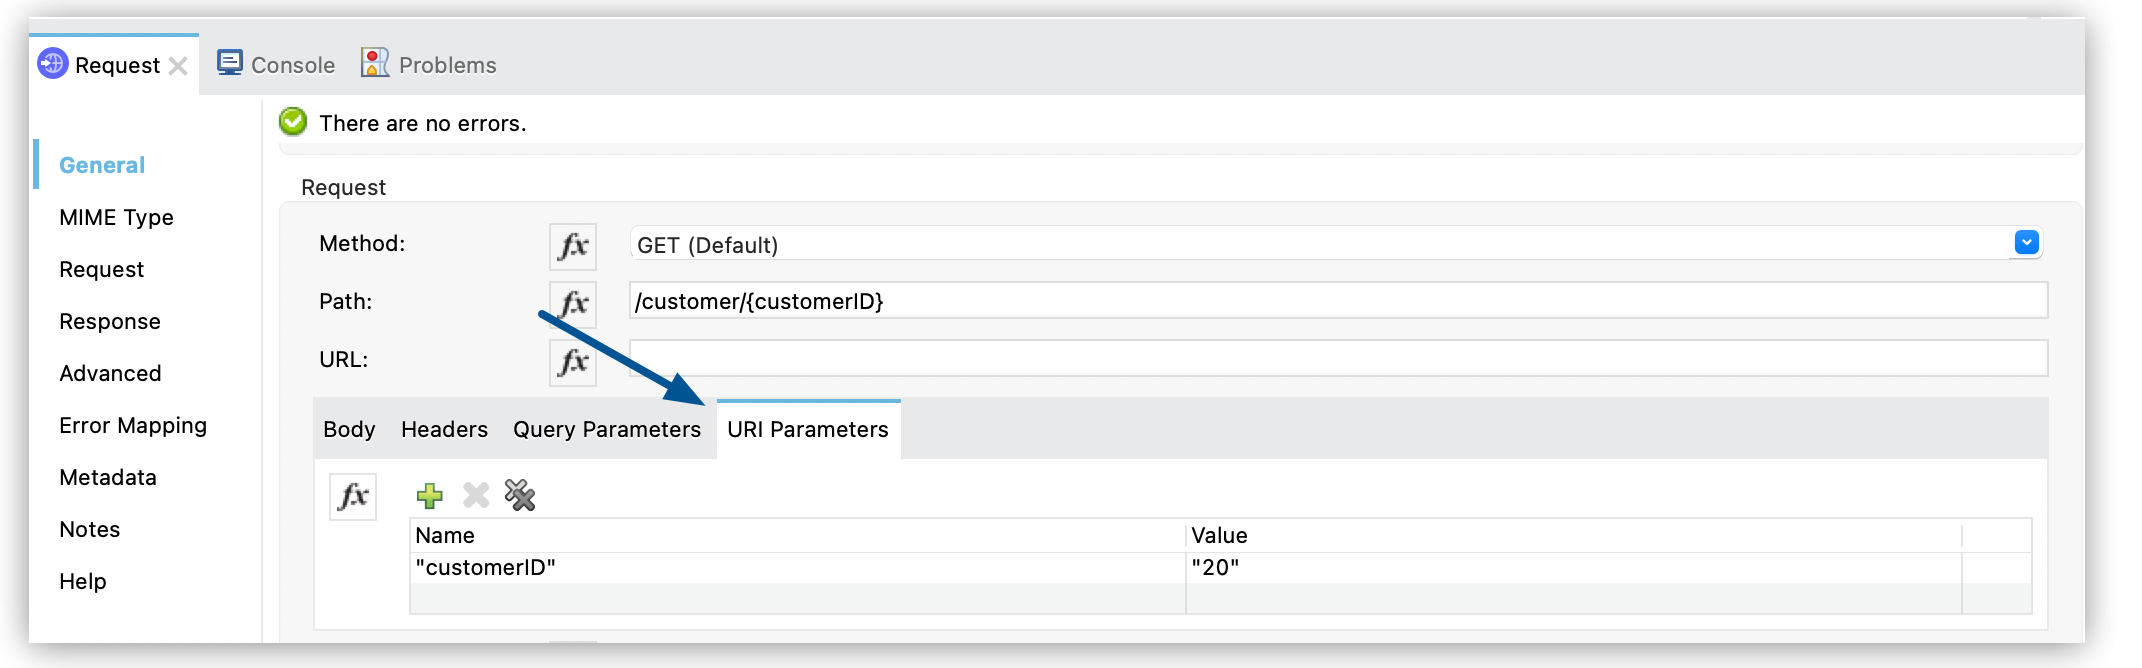This screenshot has width=2142, height=668.
Task: Go to the Advanced settings section
Action: pos(110,373)
